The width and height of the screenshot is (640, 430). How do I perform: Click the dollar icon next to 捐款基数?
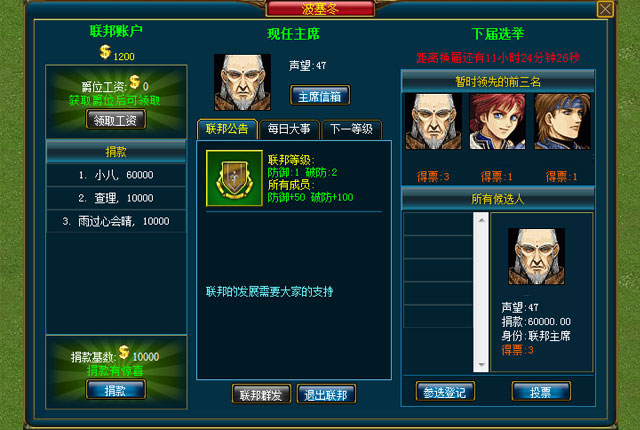click(x=124, y=352)
